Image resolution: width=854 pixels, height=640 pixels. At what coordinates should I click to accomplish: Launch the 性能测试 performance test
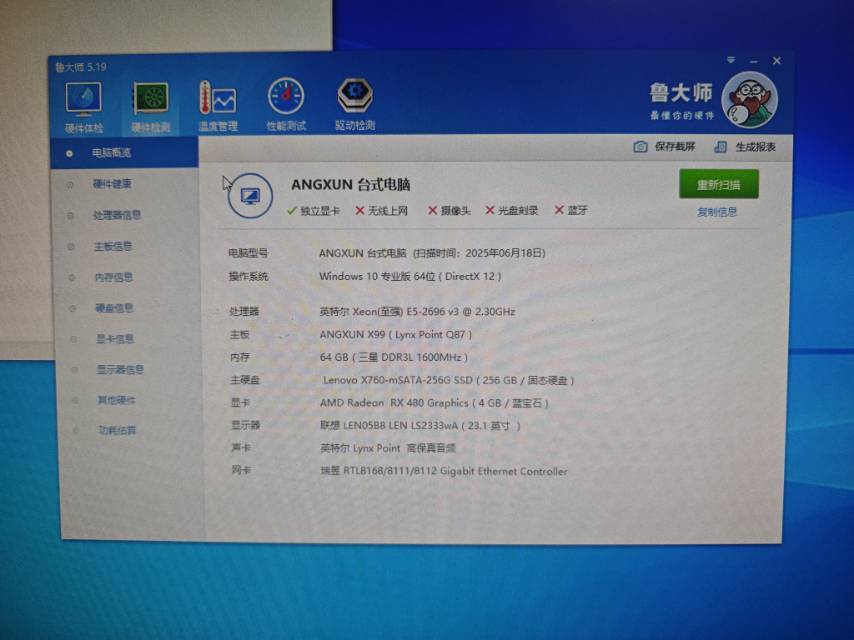(x=286, y=105)
